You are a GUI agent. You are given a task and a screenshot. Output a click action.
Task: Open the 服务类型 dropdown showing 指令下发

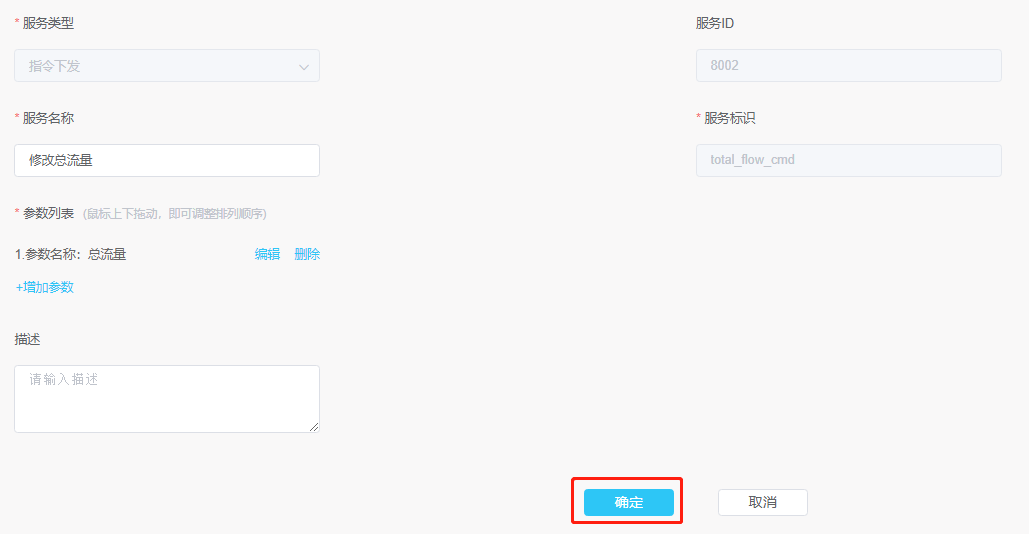pos(167,66)
